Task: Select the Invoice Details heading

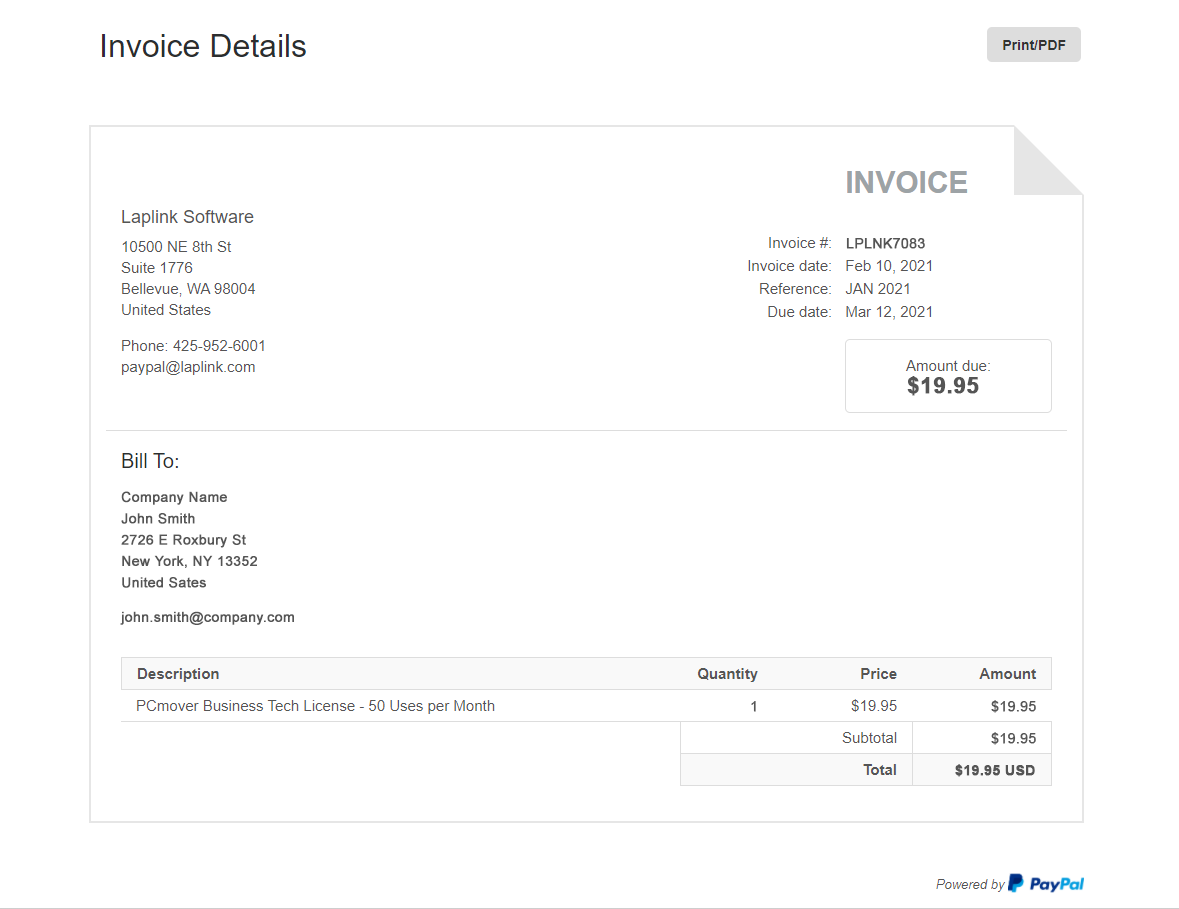Action: click(203, 46)
